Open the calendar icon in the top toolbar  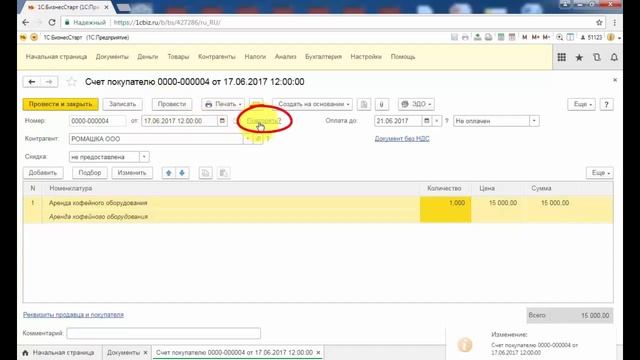pos(512,37)
